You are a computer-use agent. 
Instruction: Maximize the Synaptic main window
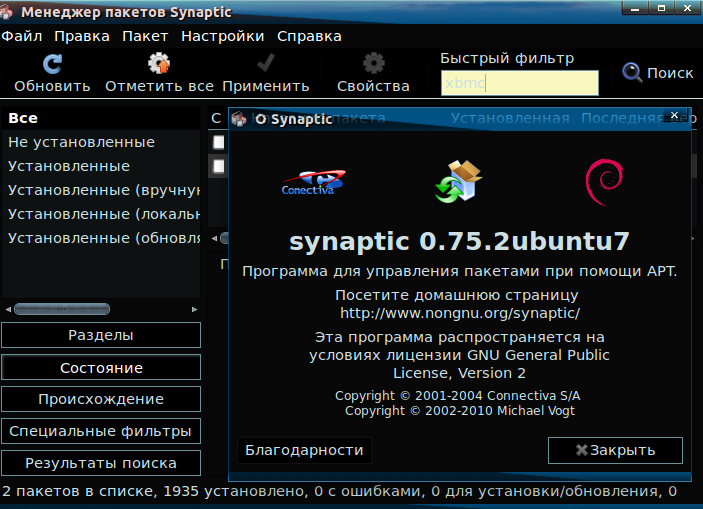tap(661, 8)
